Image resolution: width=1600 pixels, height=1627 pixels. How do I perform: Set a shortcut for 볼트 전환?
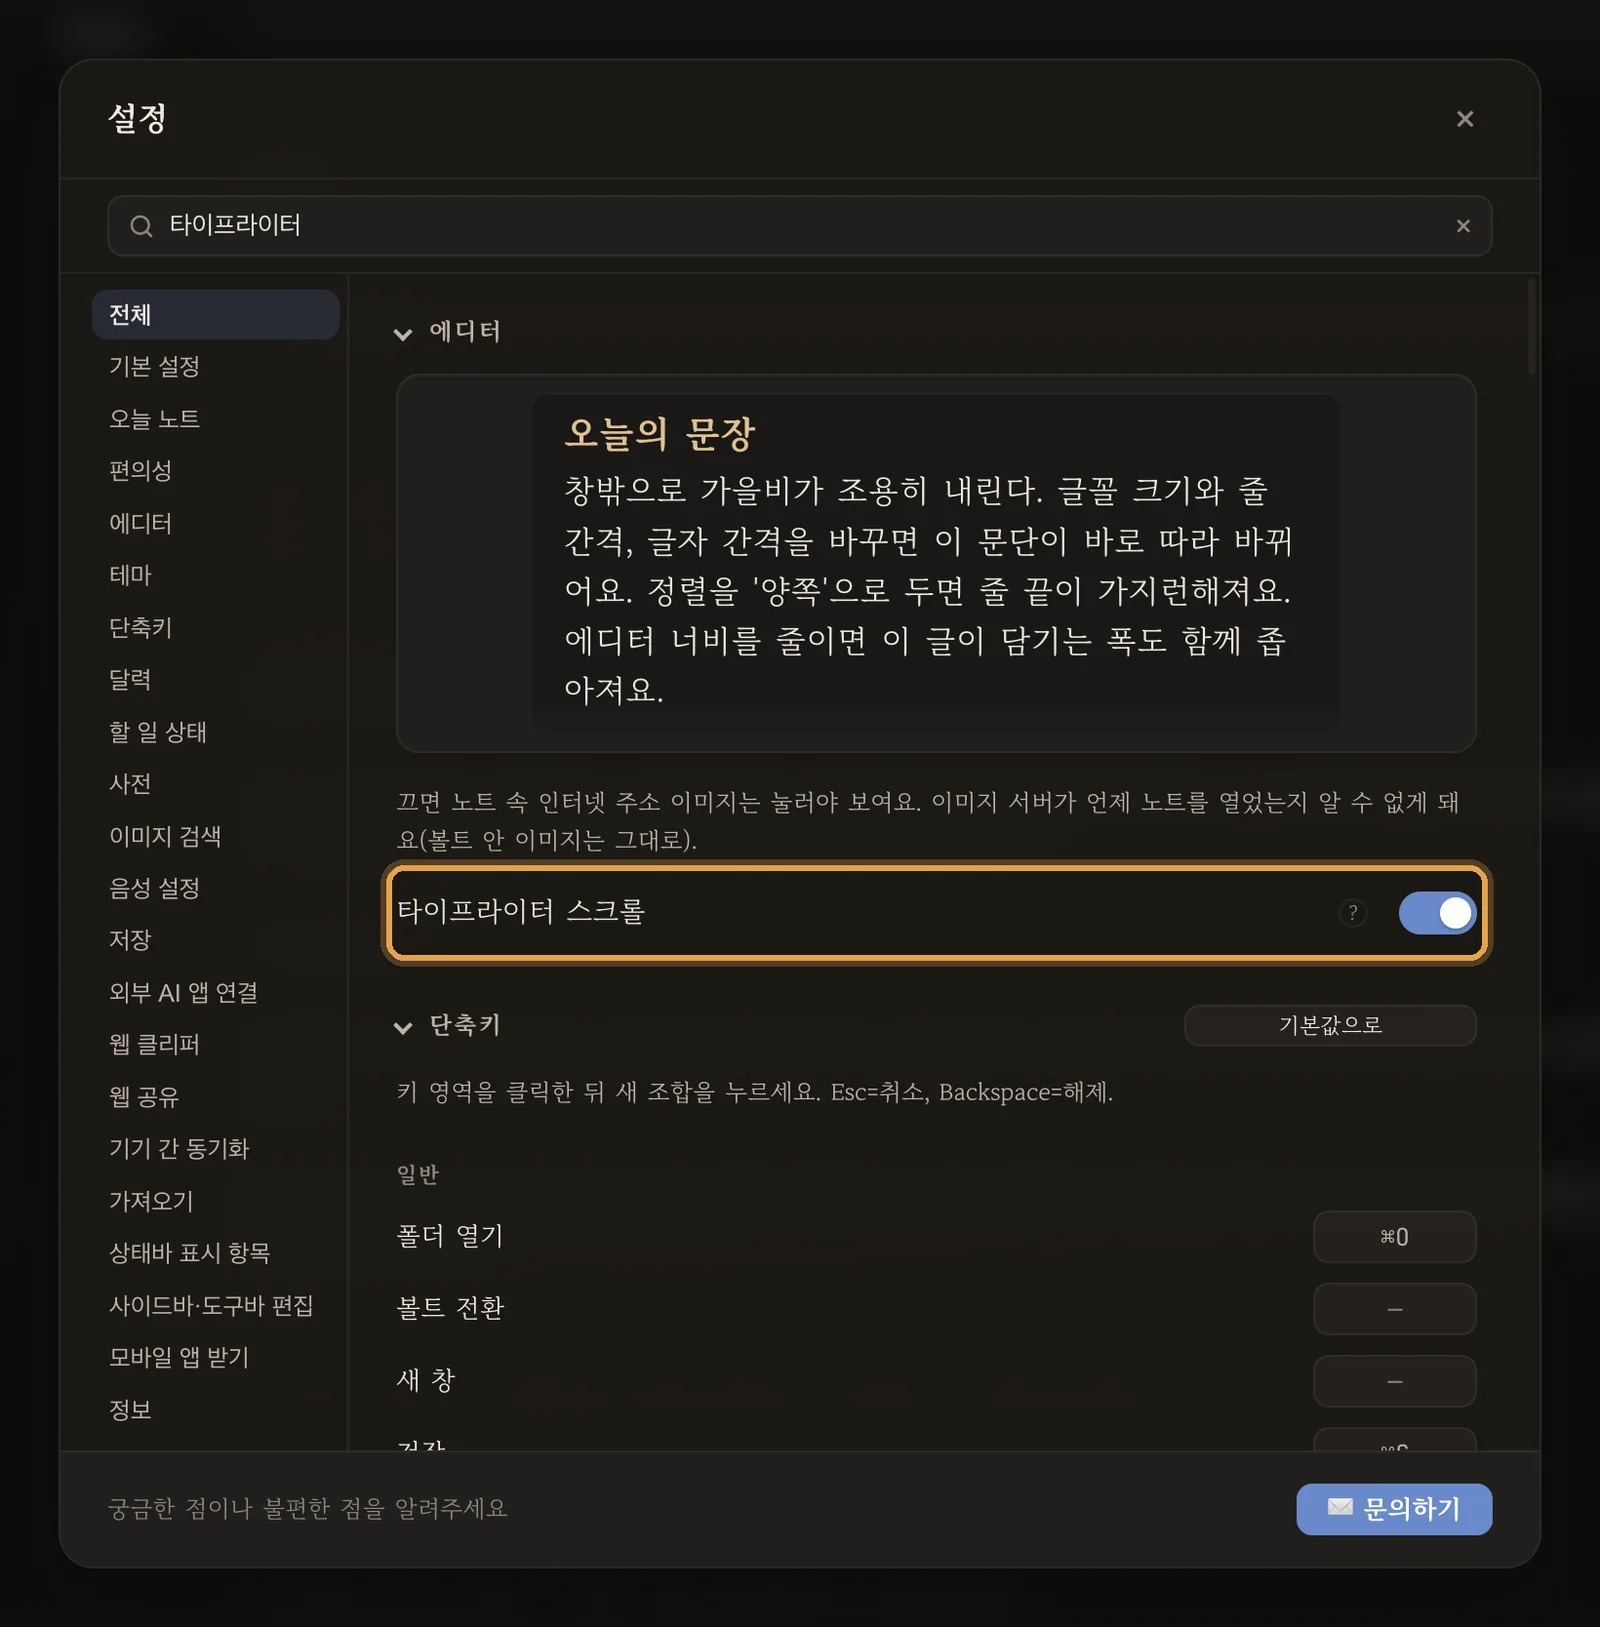click(x=1394, y=1309)
